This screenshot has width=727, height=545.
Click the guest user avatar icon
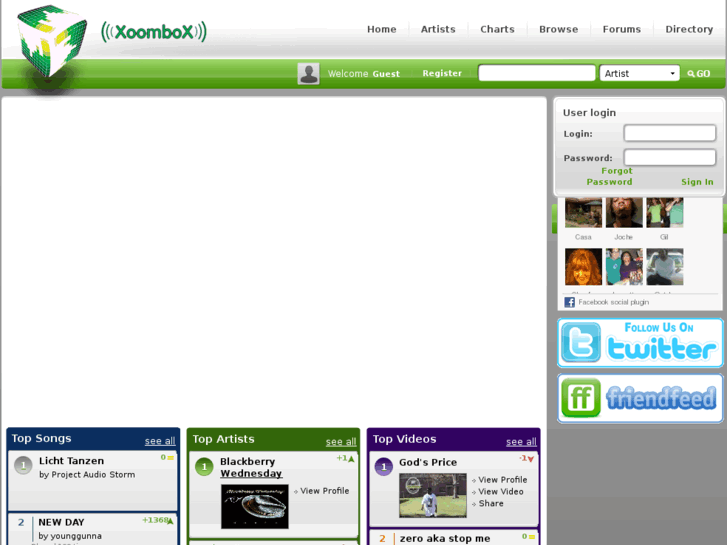308,74
